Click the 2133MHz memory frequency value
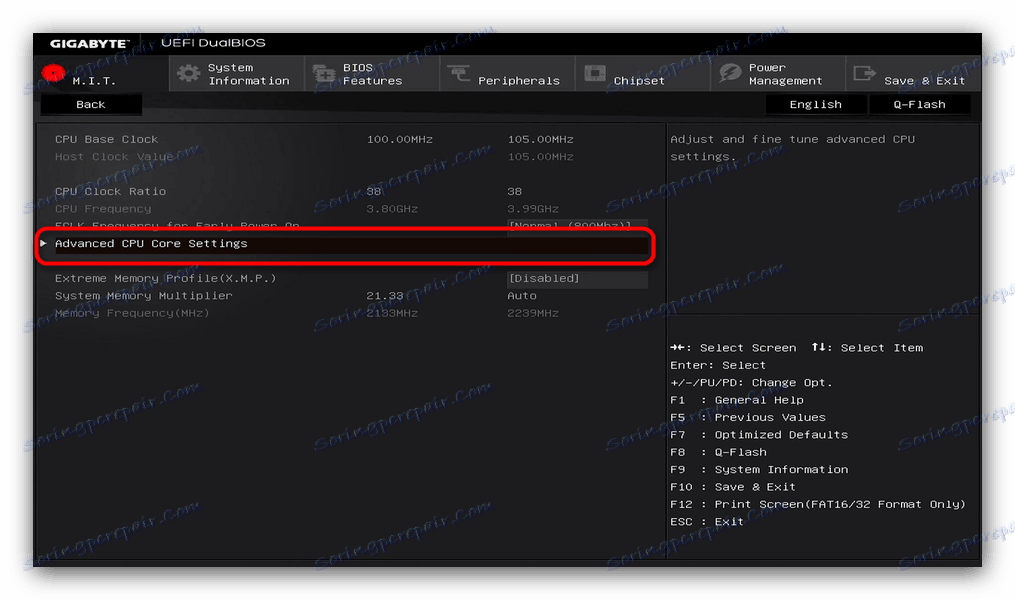 (x=392, y=313)
